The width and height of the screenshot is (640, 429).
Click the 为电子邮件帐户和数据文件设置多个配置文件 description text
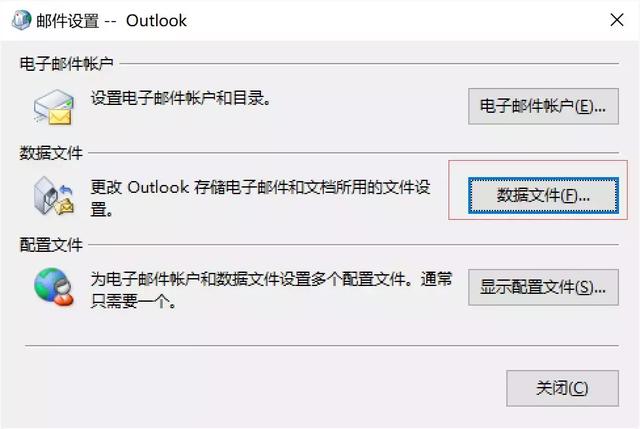[x=271, y=290]
